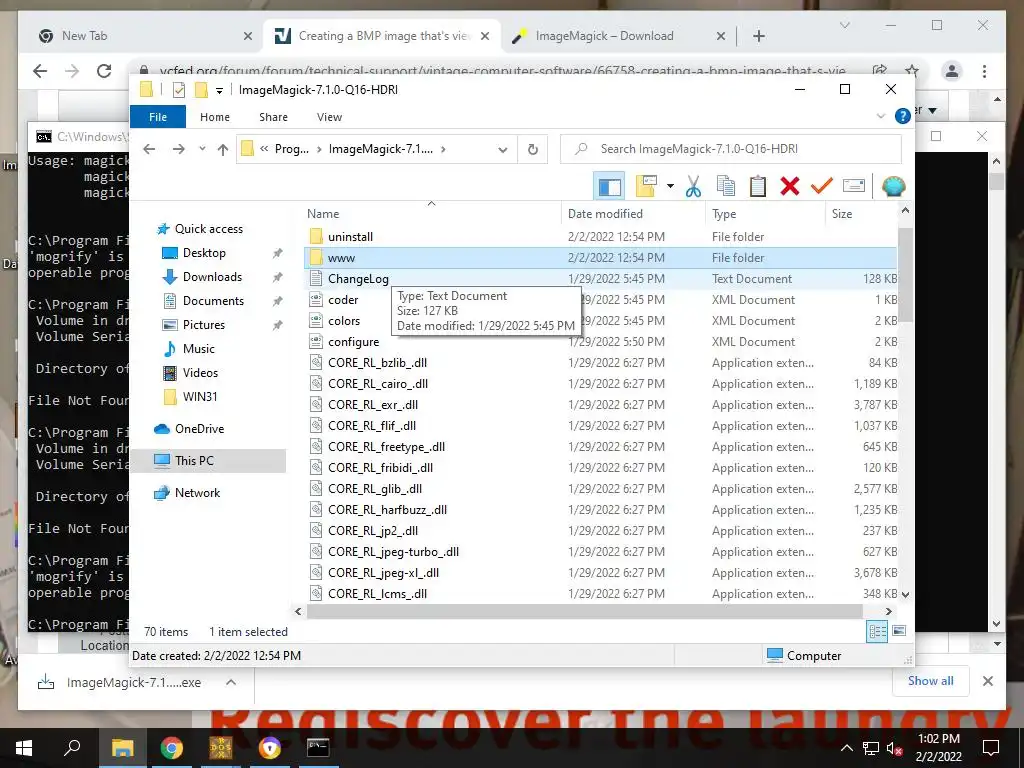Open the address bar history dropdown
The height and width of the screenshot is (768, 1024).
point(503,150)
